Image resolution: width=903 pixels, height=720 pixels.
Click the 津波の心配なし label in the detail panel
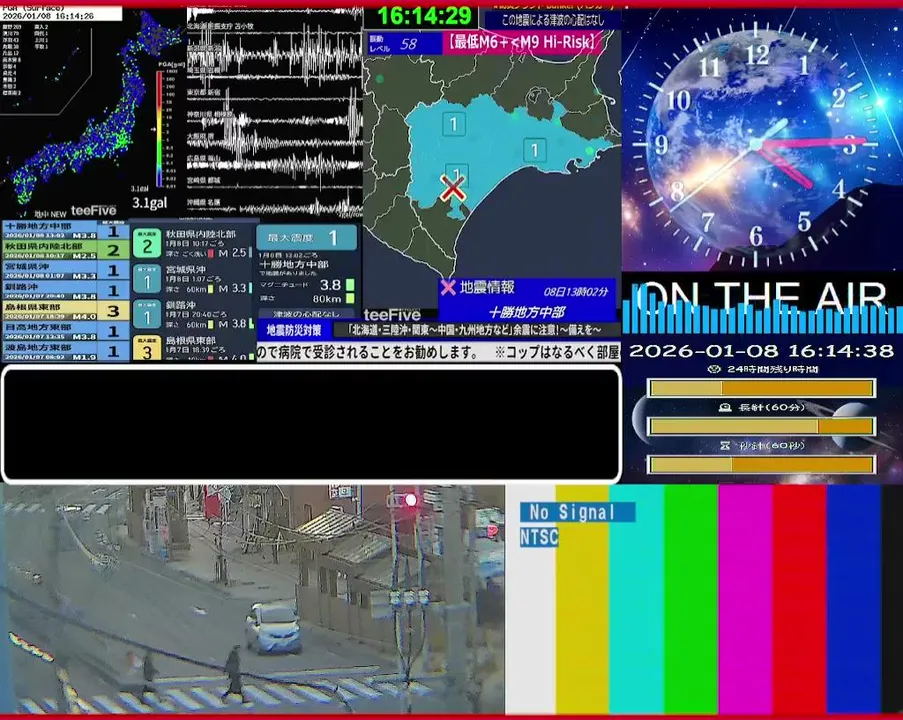pyautogui.click(x=306, y=314)
